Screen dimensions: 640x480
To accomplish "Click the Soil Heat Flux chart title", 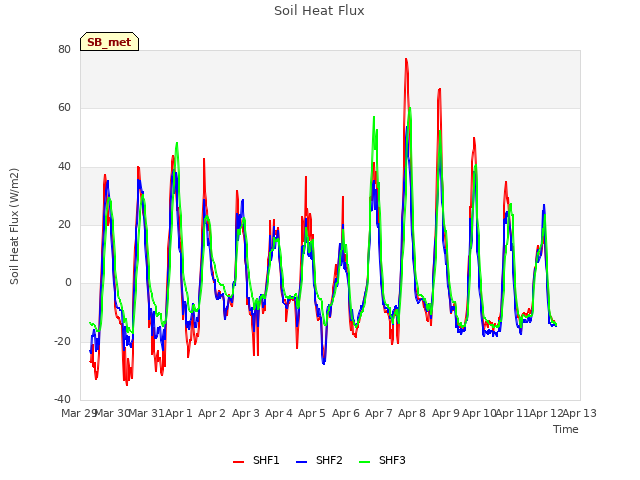I will coord(319,11).
